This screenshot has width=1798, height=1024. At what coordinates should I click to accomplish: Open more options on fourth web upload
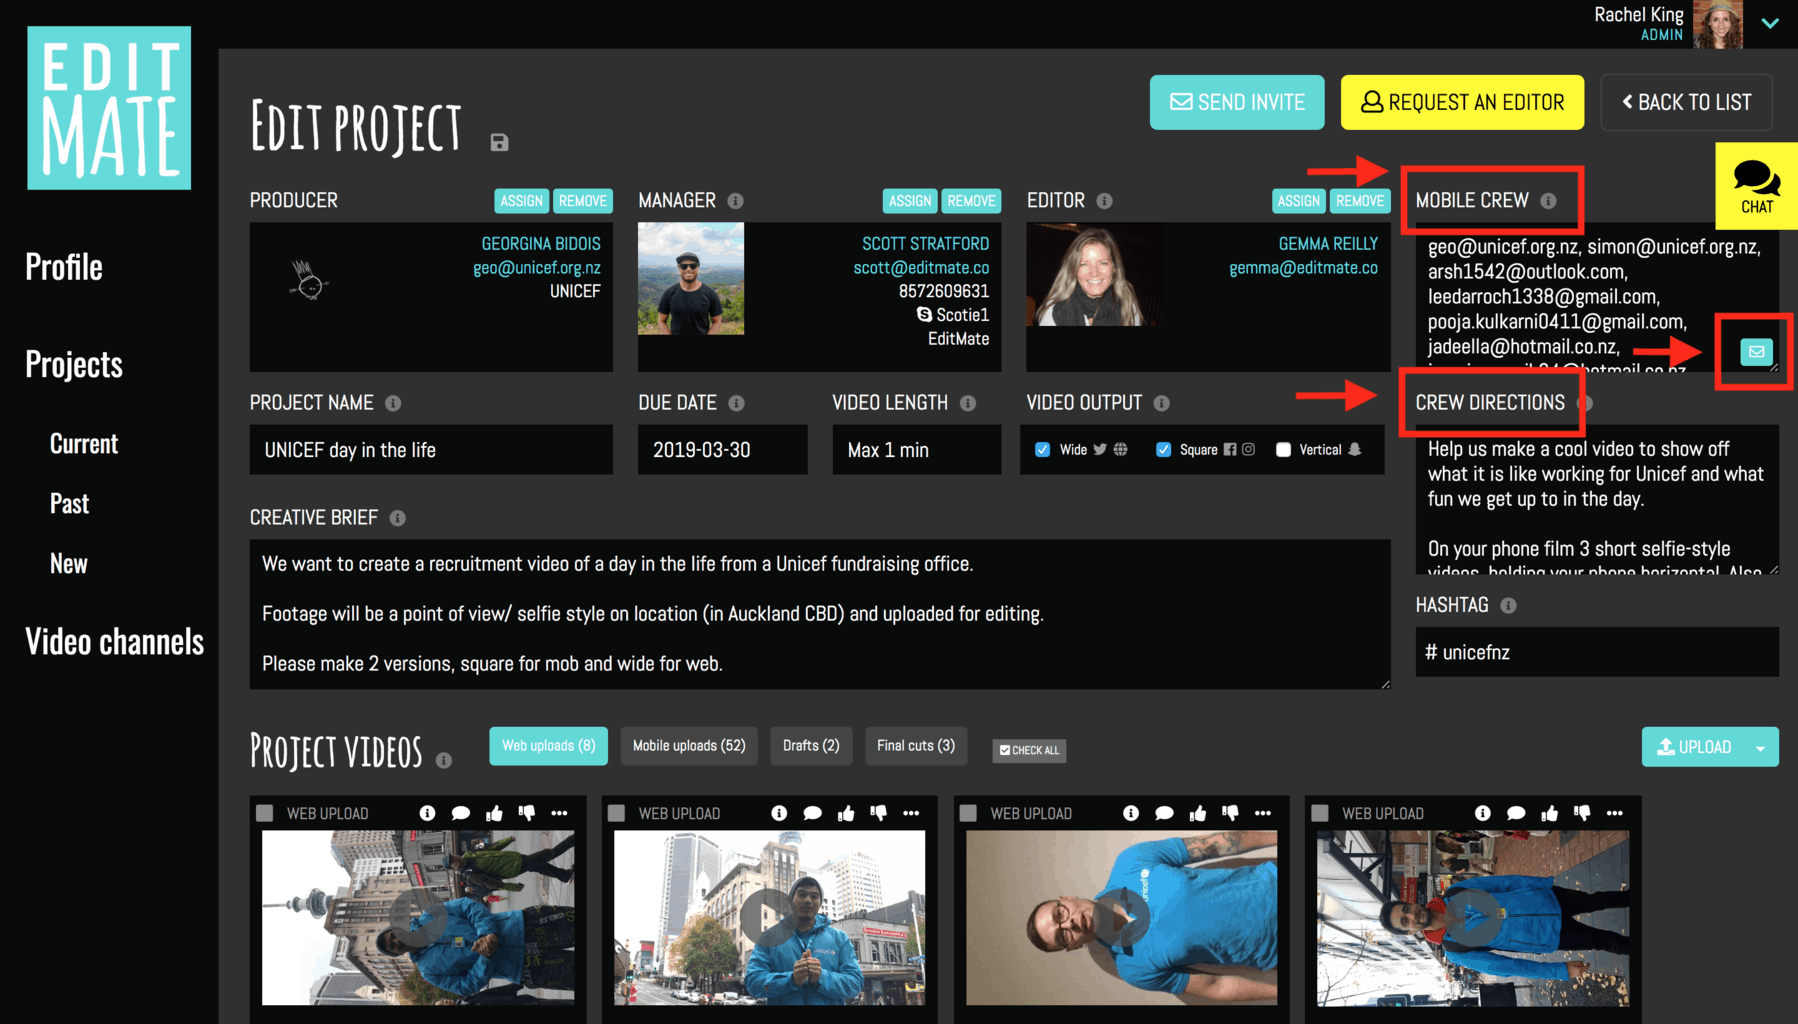1614,813
